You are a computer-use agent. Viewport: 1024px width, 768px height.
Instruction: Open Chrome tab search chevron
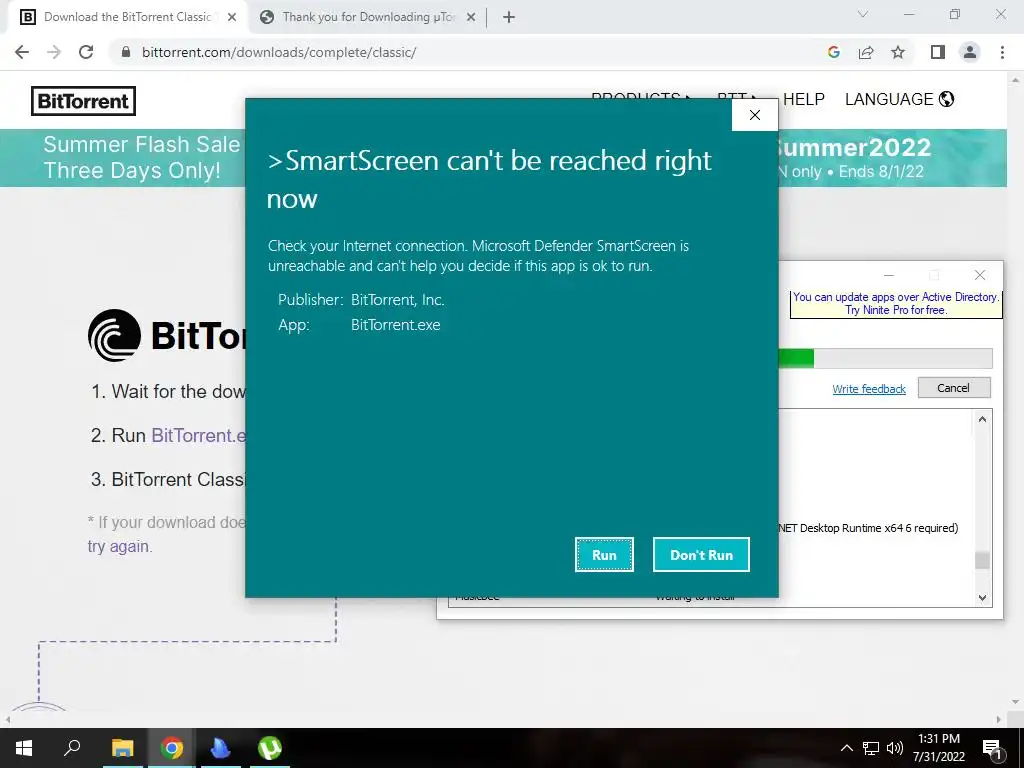pos(863,14)
